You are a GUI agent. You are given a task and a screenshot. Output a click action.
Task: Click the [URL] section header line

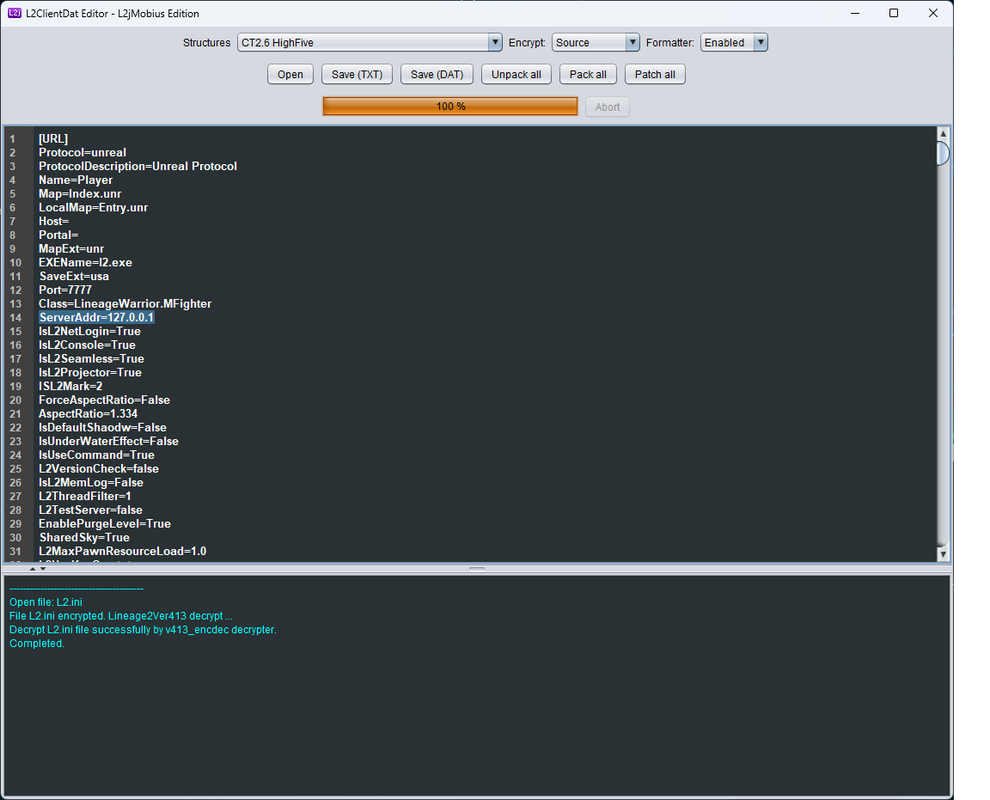click(53, 138)
